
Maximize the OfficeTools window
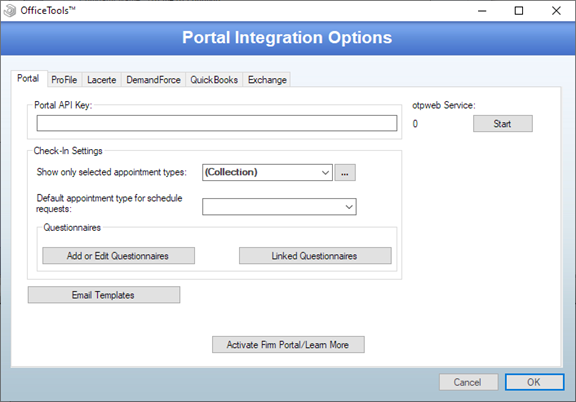coord(519,11)
